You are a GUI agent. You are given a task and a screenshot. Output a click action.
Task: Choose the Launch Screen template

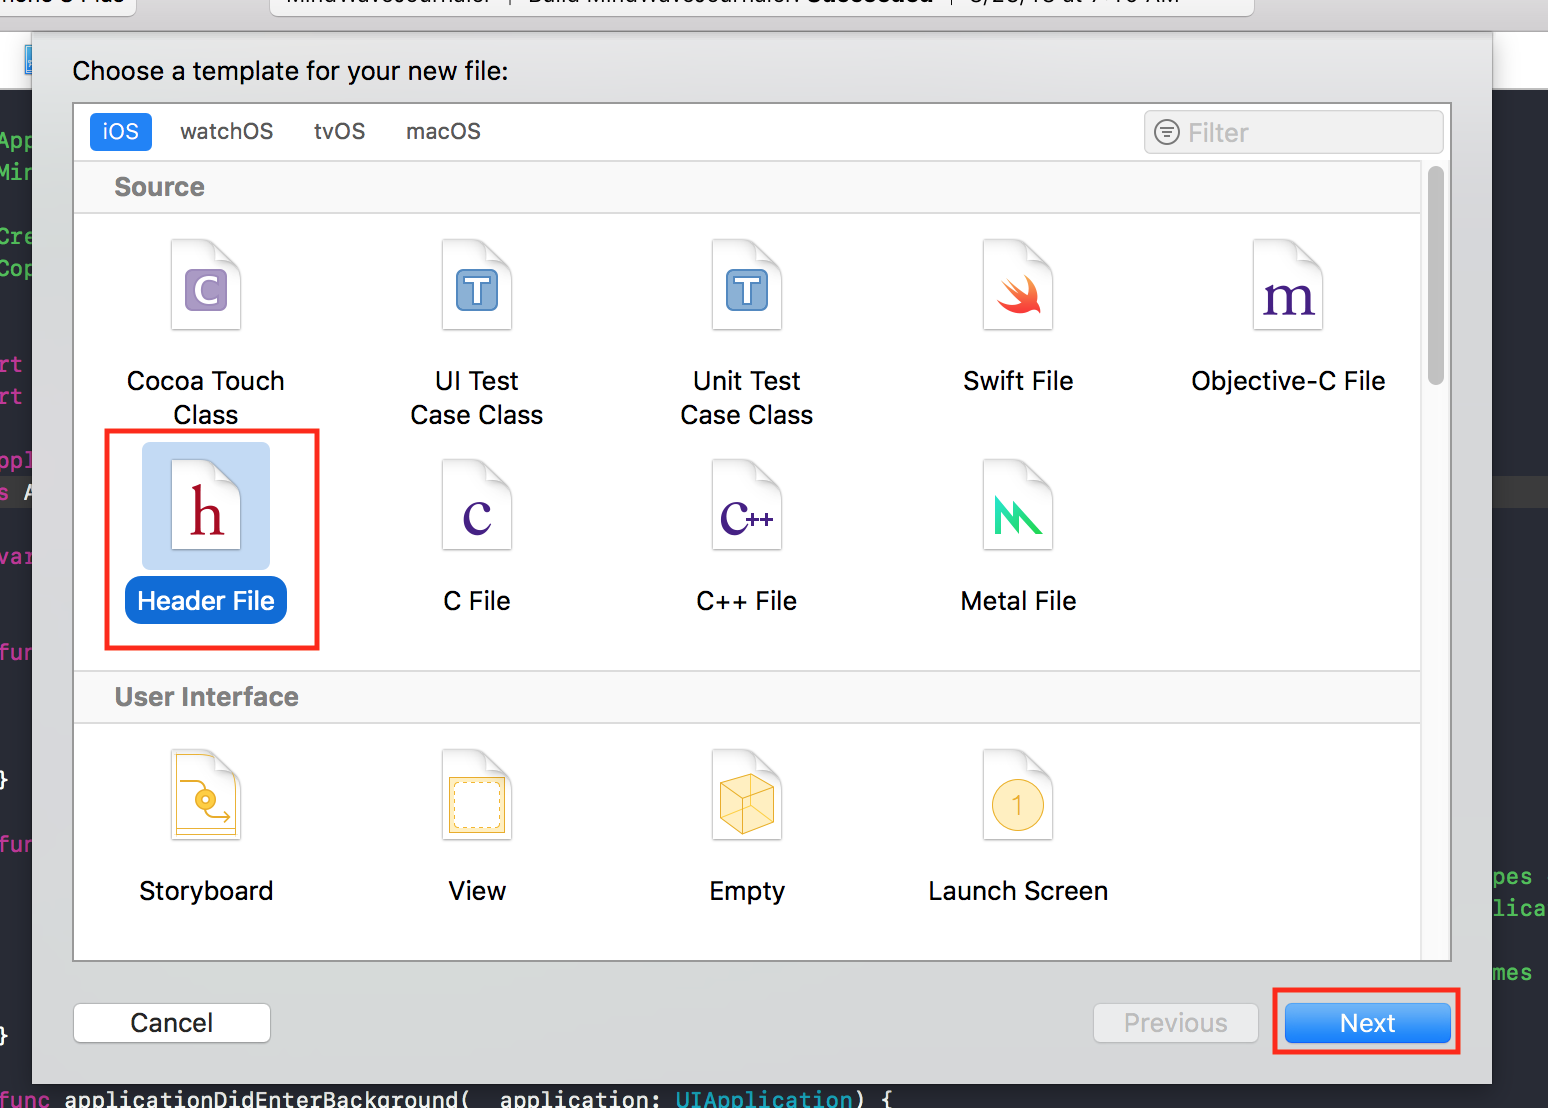click(1018, 796)
